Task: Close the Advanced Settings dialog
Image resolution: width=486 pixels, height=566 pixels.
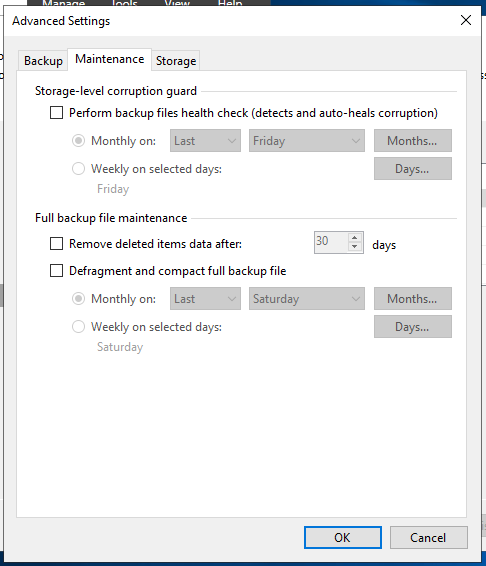Action: click(466, 20)
